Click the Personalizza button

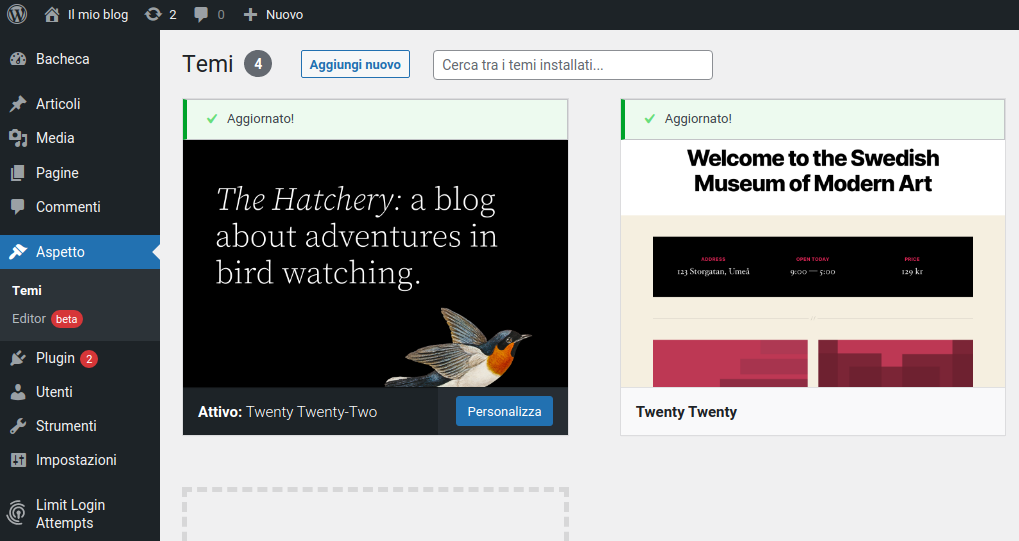(x=504, y=412)
